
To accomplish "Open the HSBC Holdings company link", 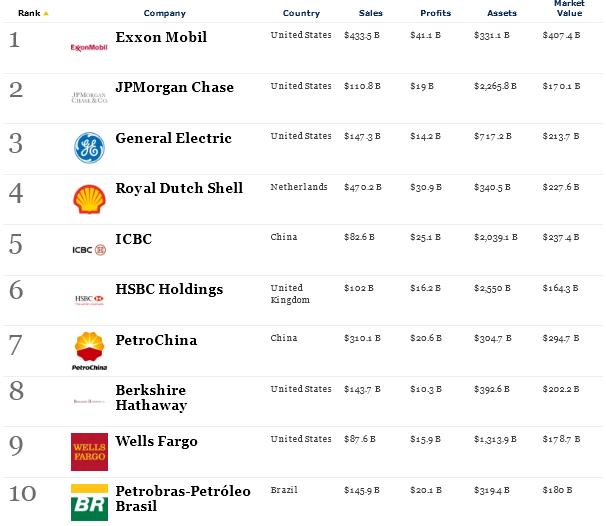I will coord(169,289).
